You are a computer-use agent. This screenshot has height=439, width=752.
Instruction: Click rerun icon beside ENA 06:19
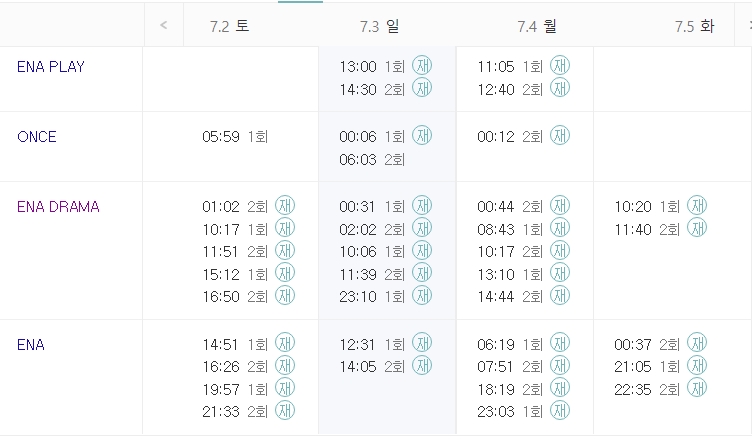(560, 343)
